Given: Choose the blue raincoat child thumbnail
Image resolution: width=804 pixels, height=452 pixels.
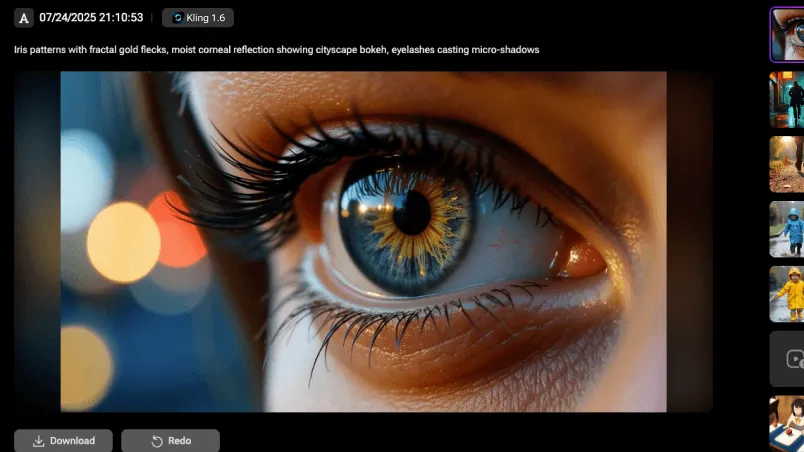Looking at the screenshot, I should click(787, 229).
